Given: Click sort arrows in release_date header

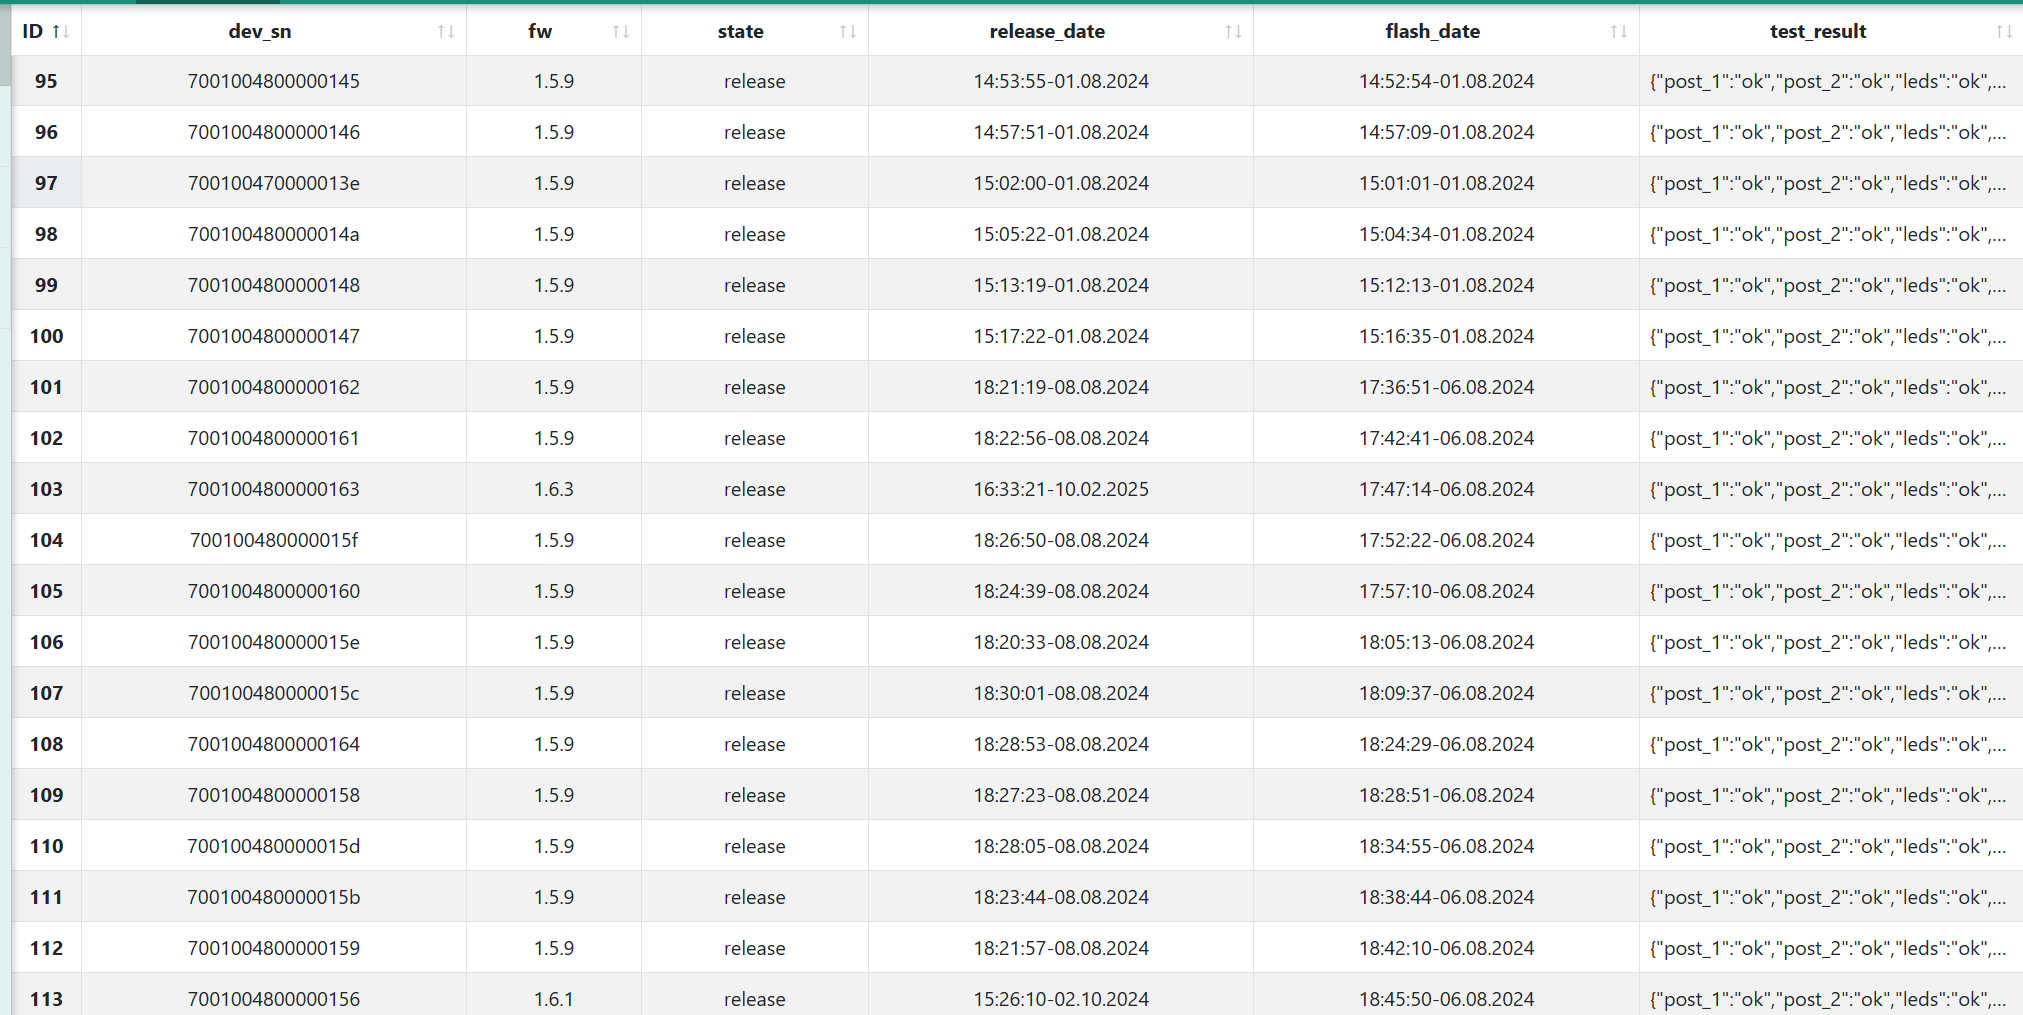Looking at the screenshot, I should pyautogui.click(x=1233, y=32).
